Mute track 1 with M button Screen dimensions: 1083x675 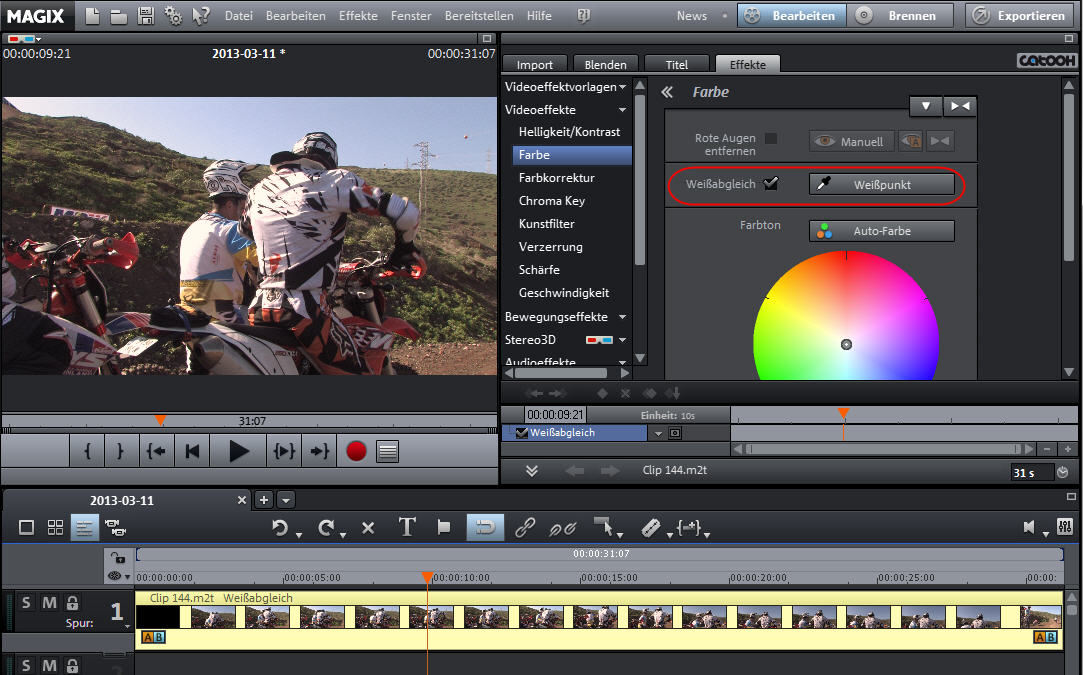click(x=48, y=603)
